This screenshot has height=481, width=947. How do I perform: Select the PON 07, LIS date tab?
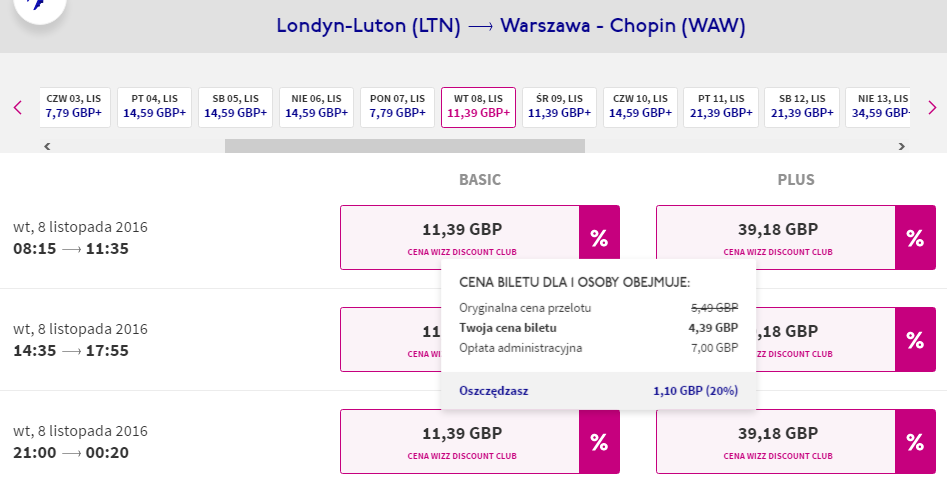tap(397, 108)
